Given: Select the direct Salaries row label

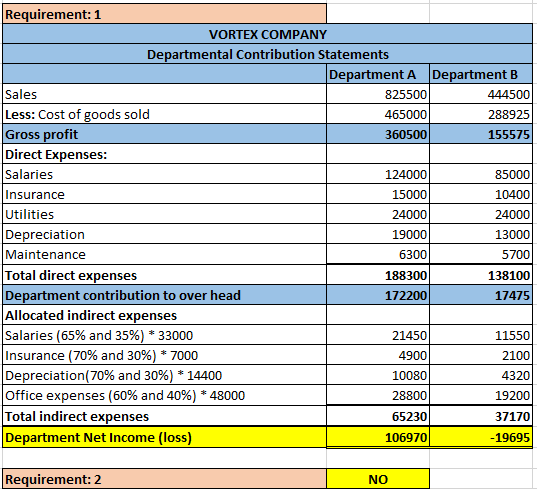Looking at the screenshot, I should point(164,174).
